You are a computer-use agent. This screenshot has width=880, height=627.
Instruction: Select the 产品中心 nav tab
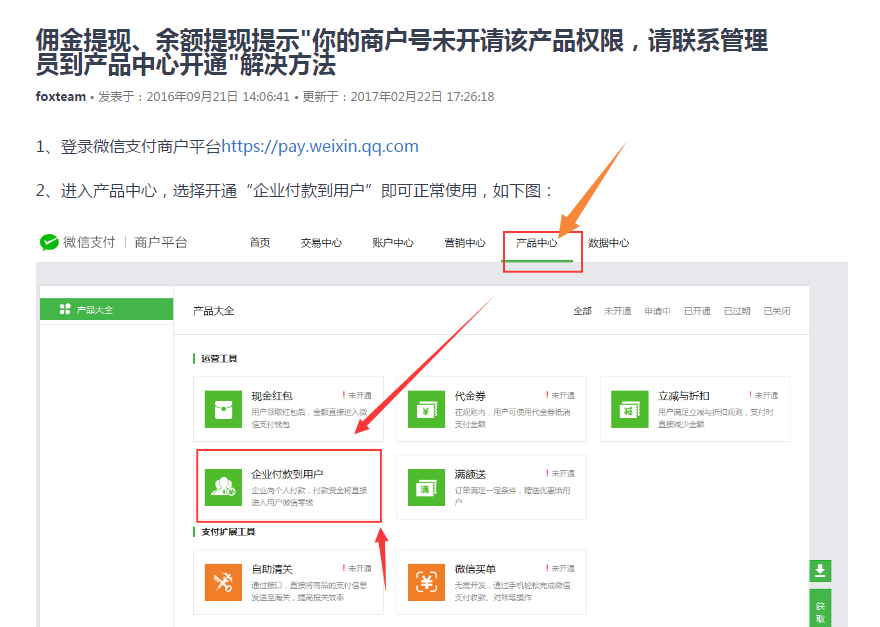pos(537,243)
